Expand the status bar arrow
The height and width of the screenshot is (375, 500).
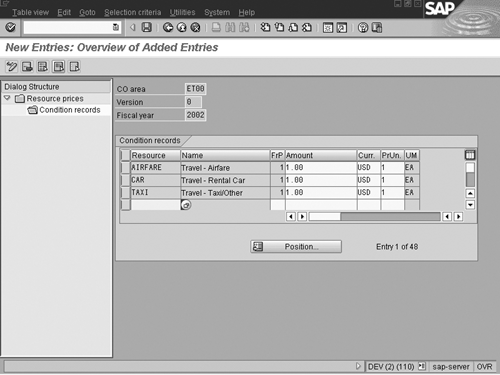coord(358,366)
